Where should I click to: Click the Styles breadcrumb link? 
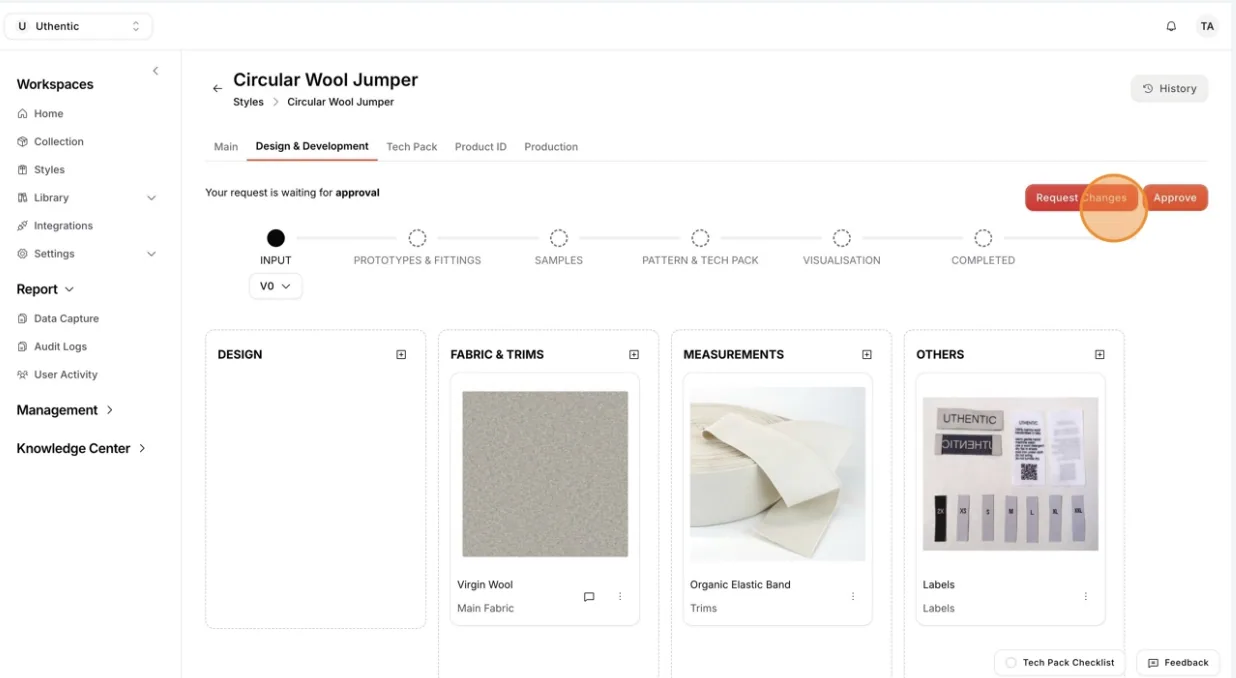(248, 102)
